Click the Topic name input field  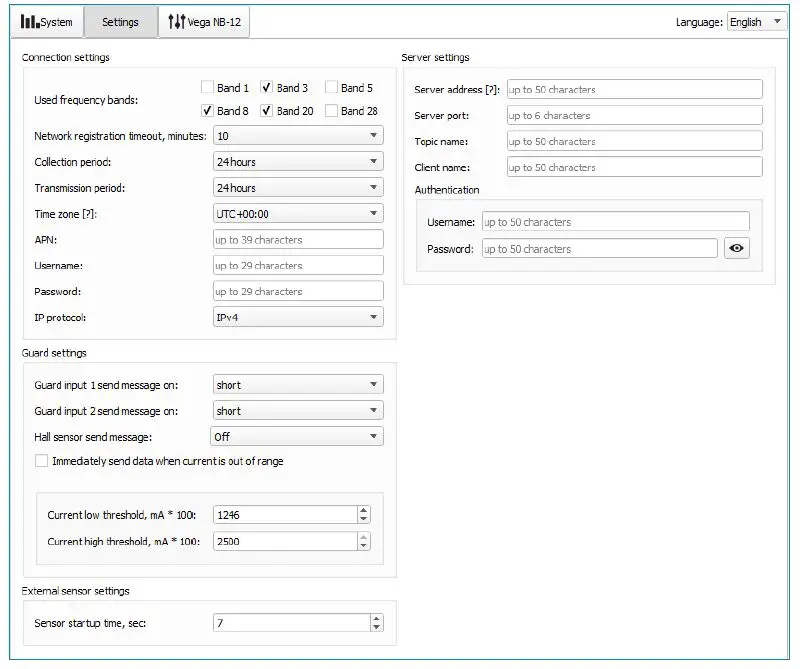634,142
